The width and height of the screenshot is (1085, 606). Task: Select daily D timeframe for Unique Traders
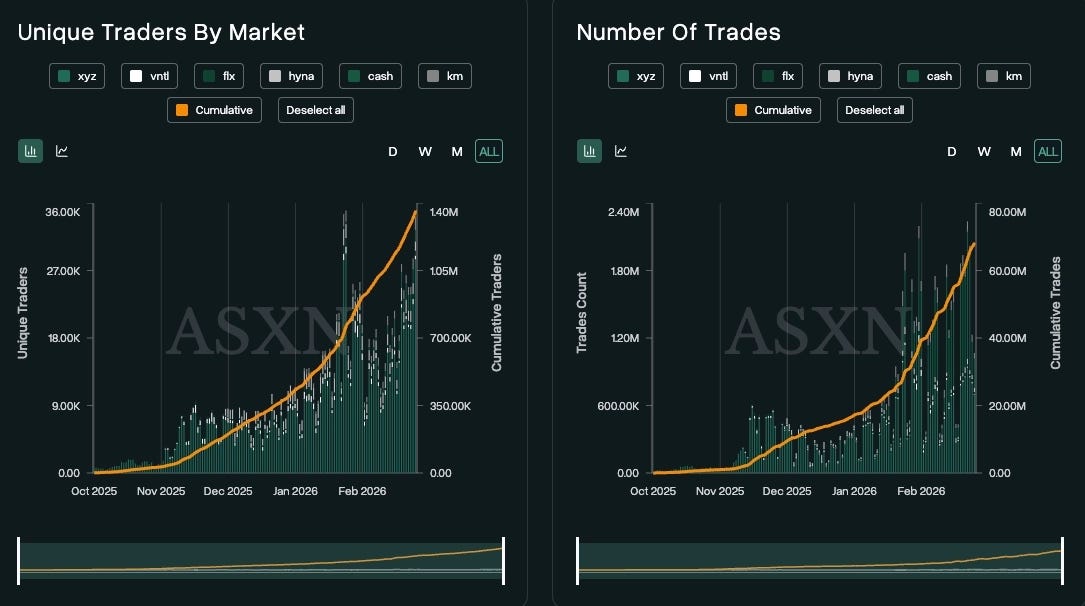pyautogui.click(x=392, y=152)
